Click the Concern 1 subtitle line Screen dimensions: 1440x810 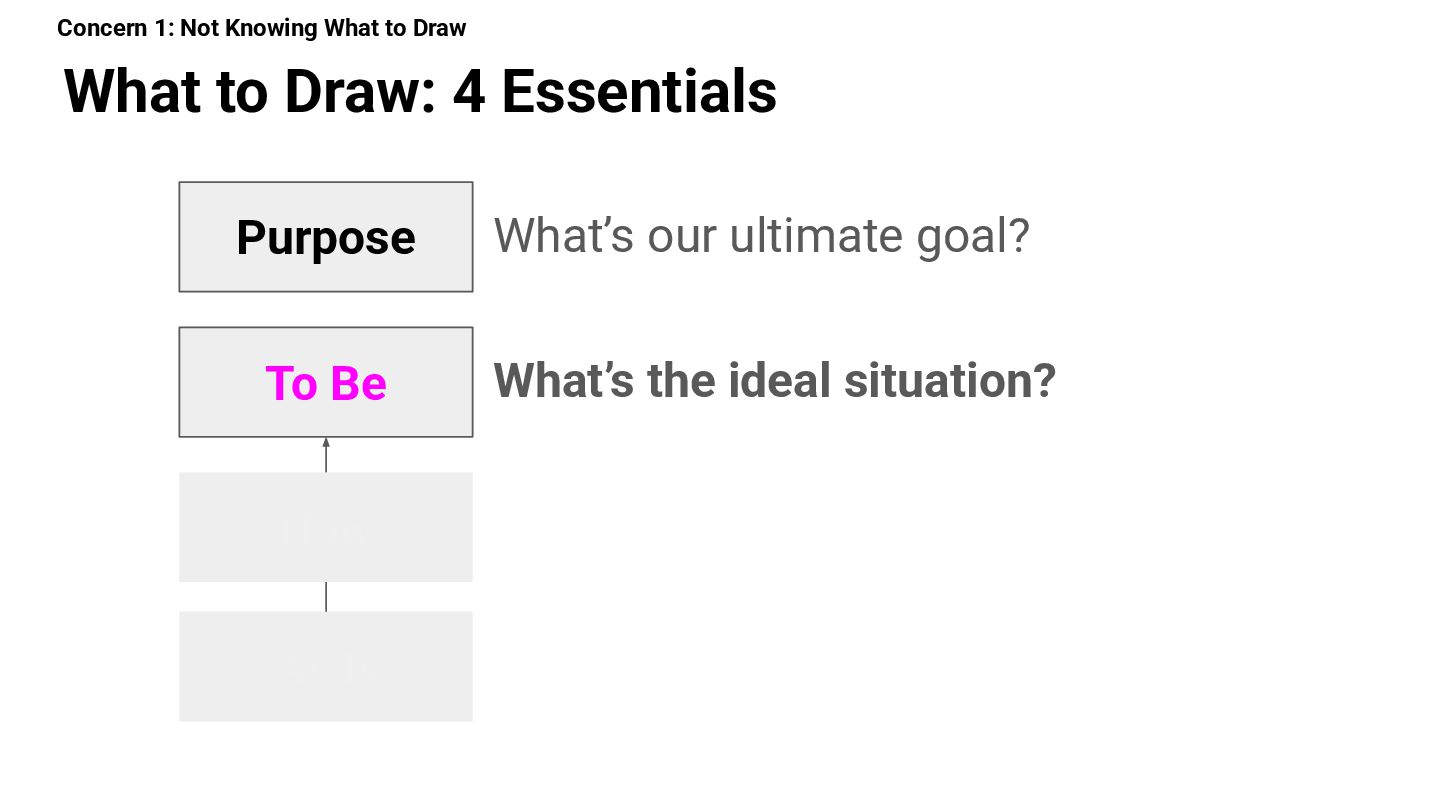[262, 28]
